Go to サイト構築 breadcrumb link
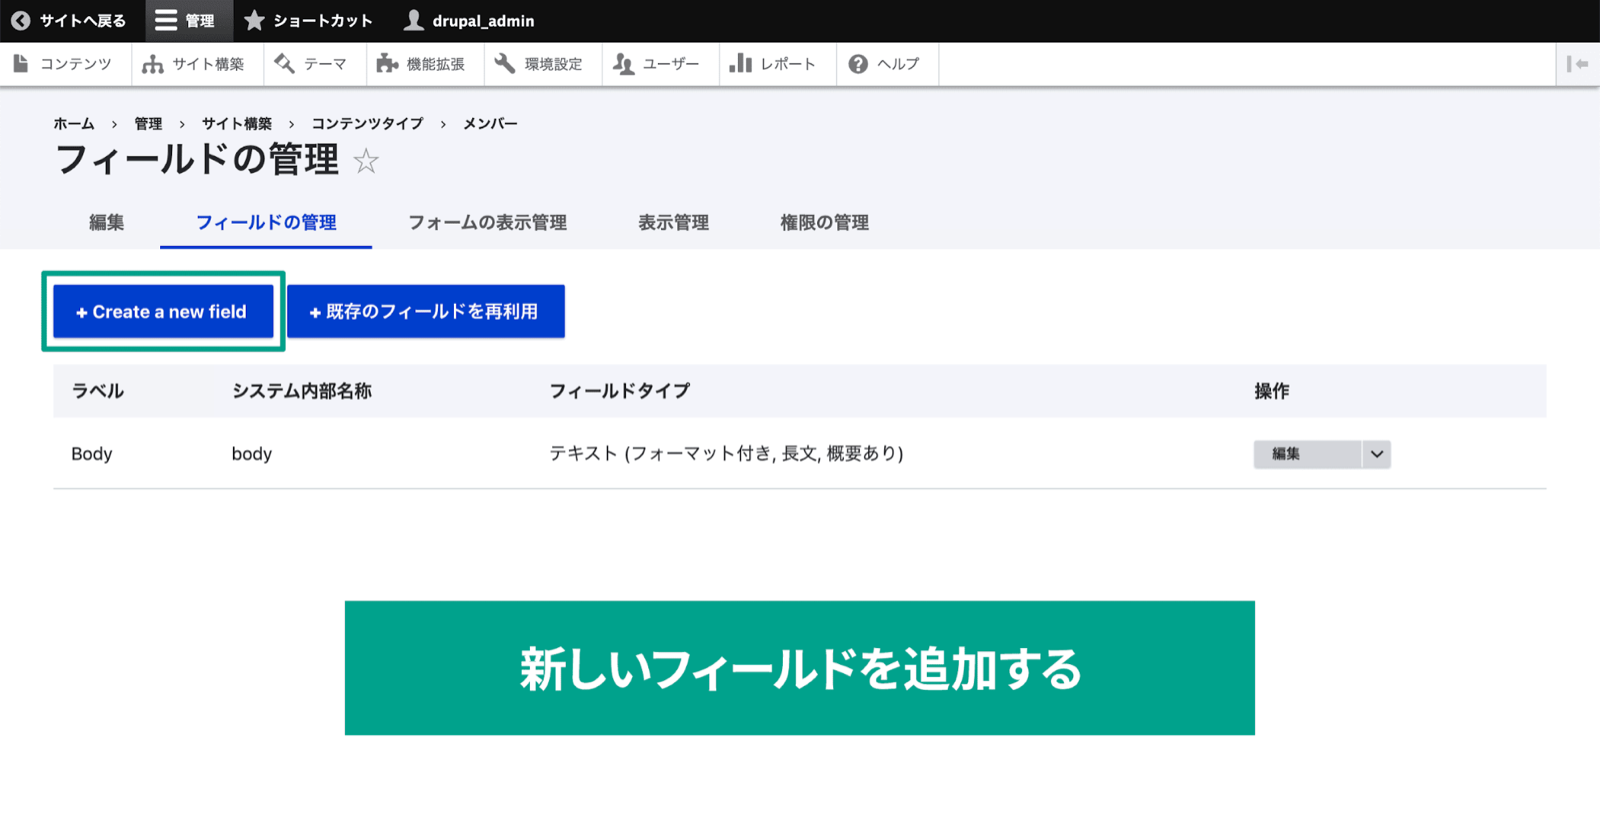Viewport: 1600px width, 834px height. 237,124
